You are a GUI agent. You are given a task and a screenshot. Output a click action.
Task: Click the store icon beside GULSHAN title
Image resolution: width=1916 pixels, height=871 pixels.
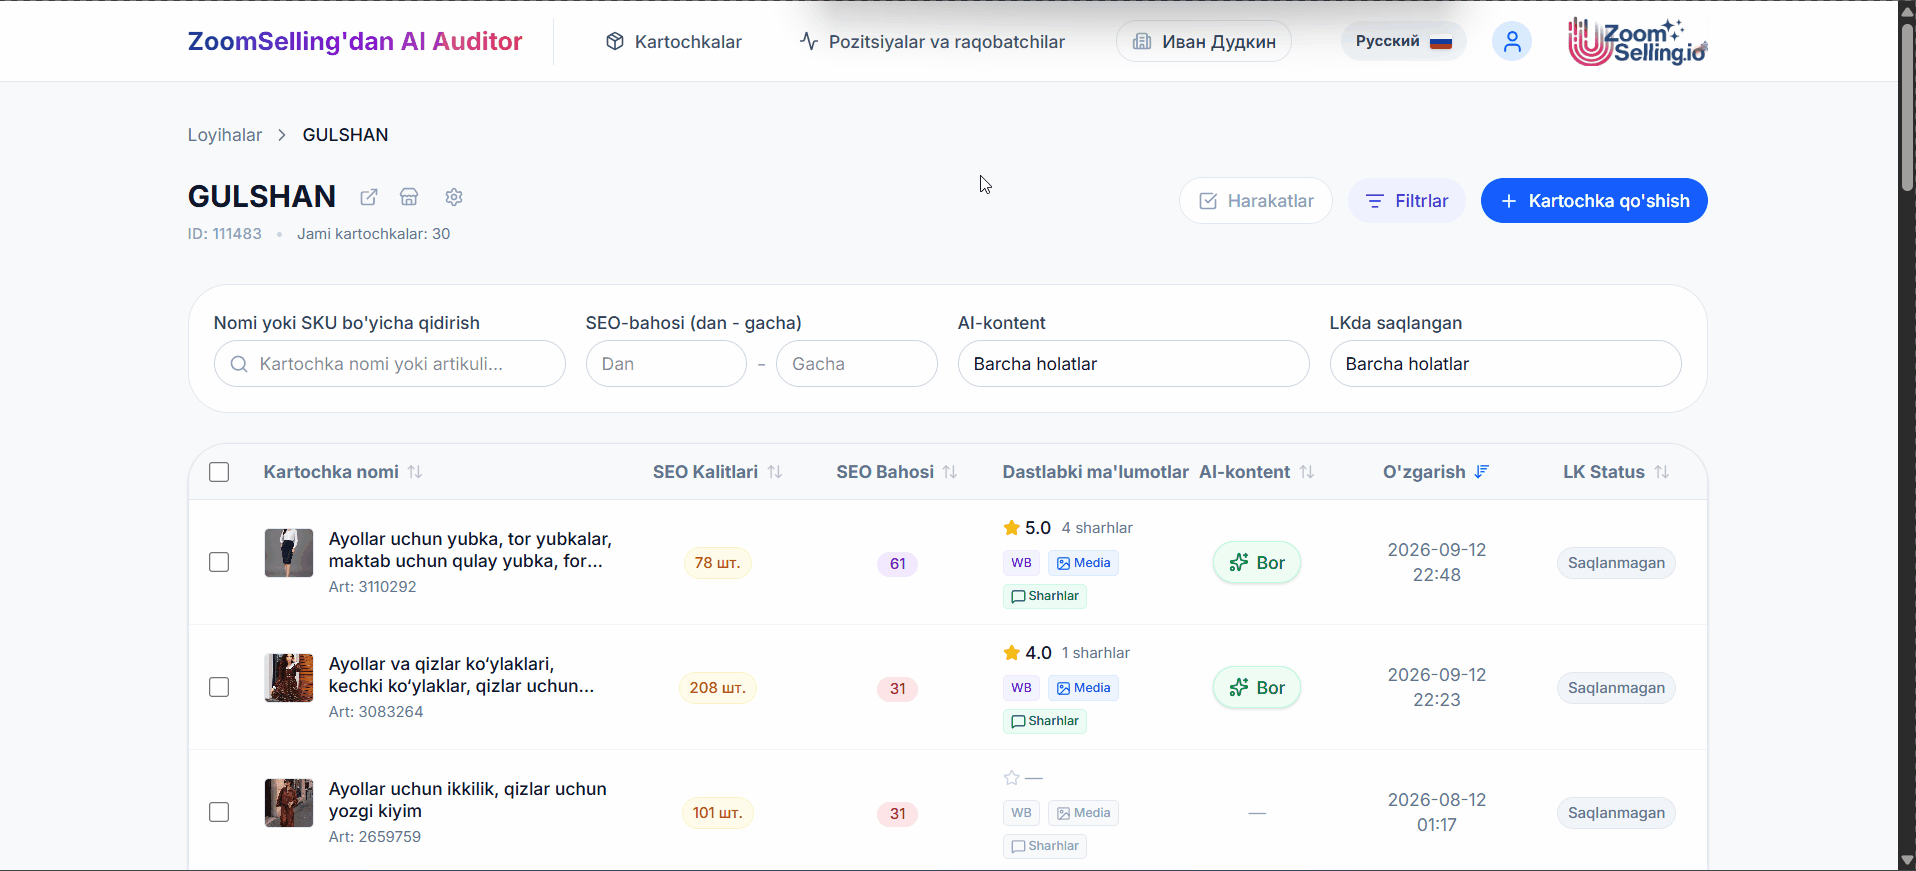(409, 197)
